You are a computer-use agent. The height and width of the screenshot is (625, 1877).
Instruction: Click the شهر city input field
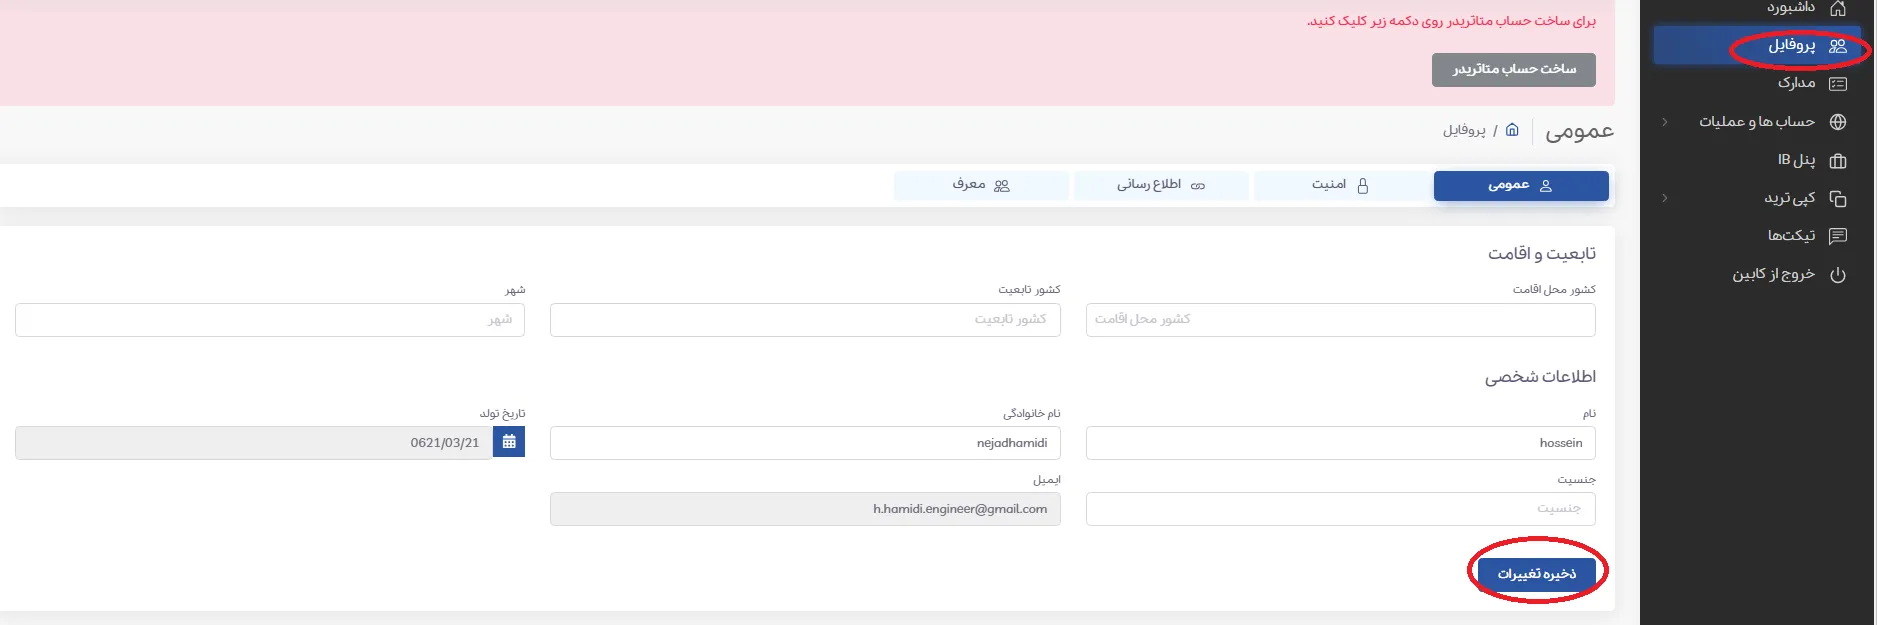click(270, 320)
